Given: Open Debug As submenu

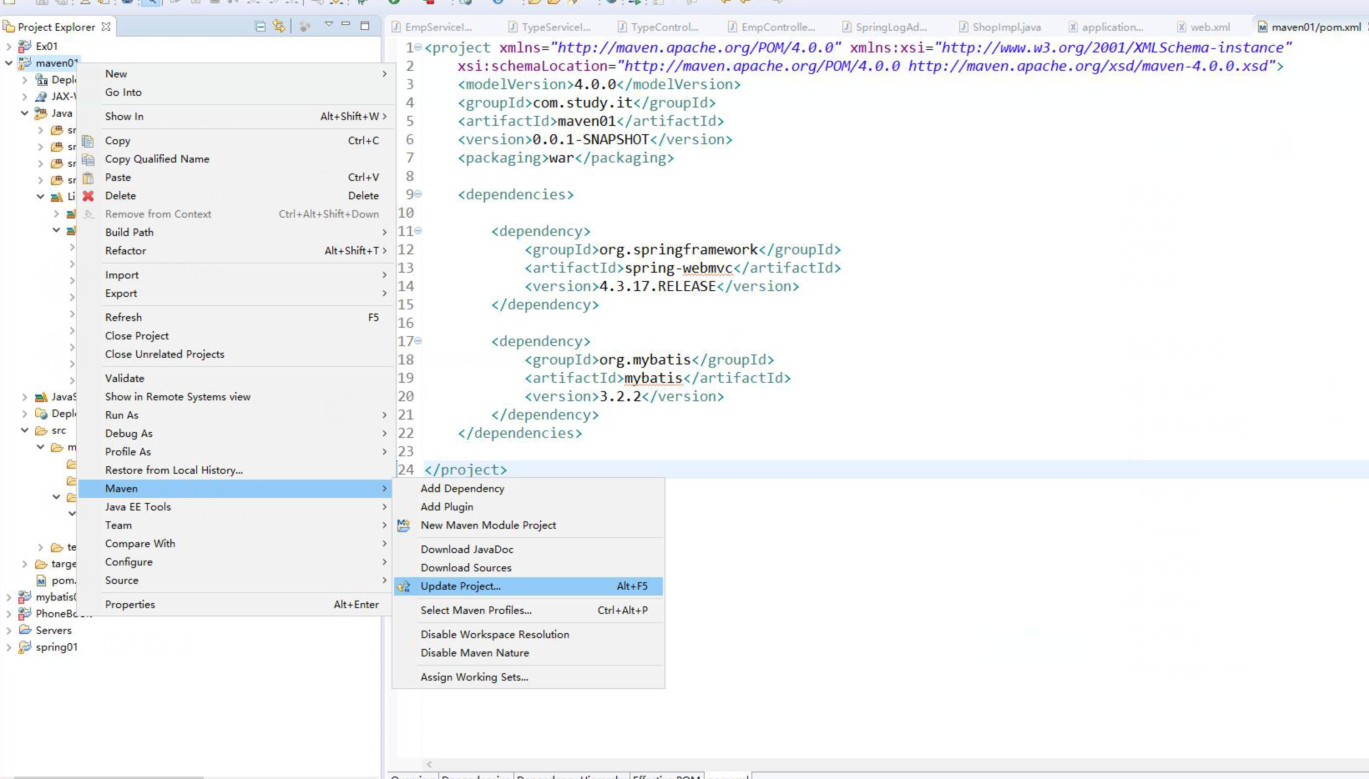Looking at the screenshot, I should (x=235, y=433).
